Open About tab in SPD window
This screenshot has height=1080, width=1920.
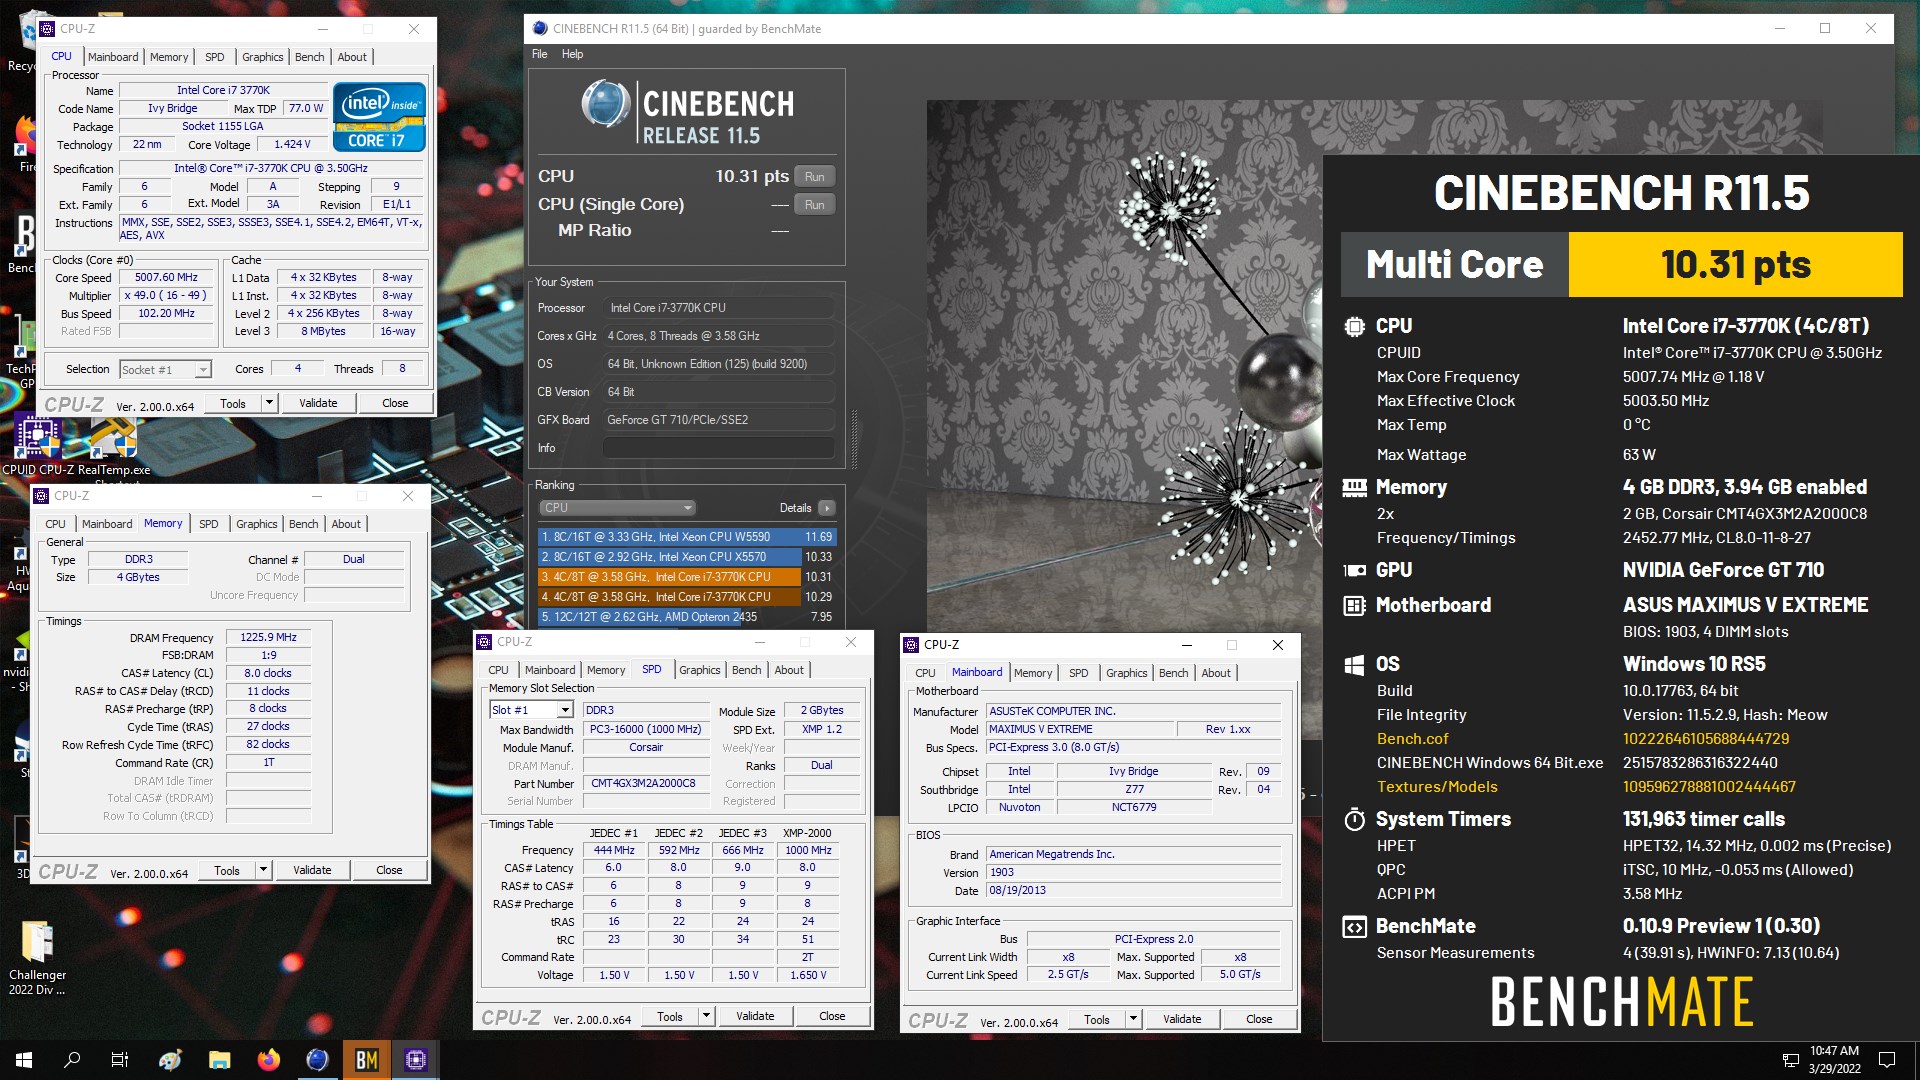click(x=789, y=670)
